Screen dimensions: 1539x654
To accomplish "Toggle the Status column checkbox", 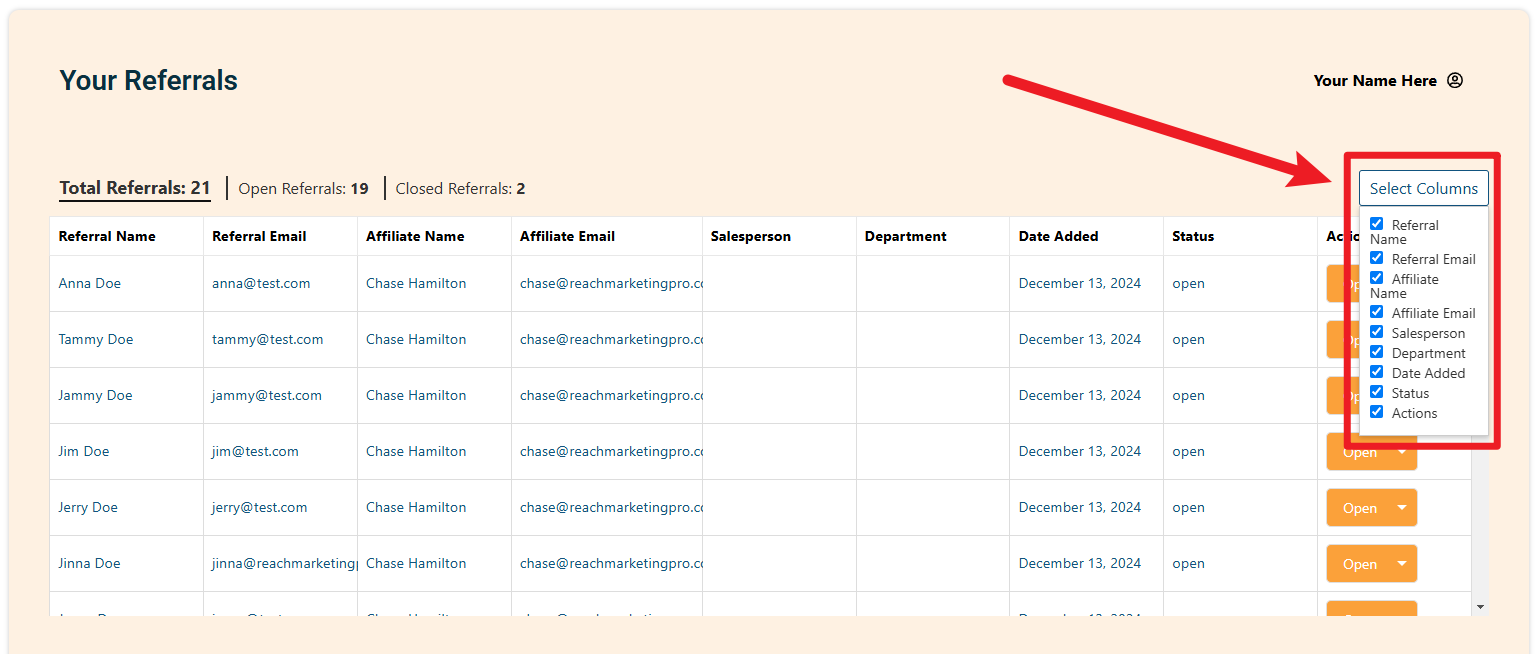I will point(1377,392).
